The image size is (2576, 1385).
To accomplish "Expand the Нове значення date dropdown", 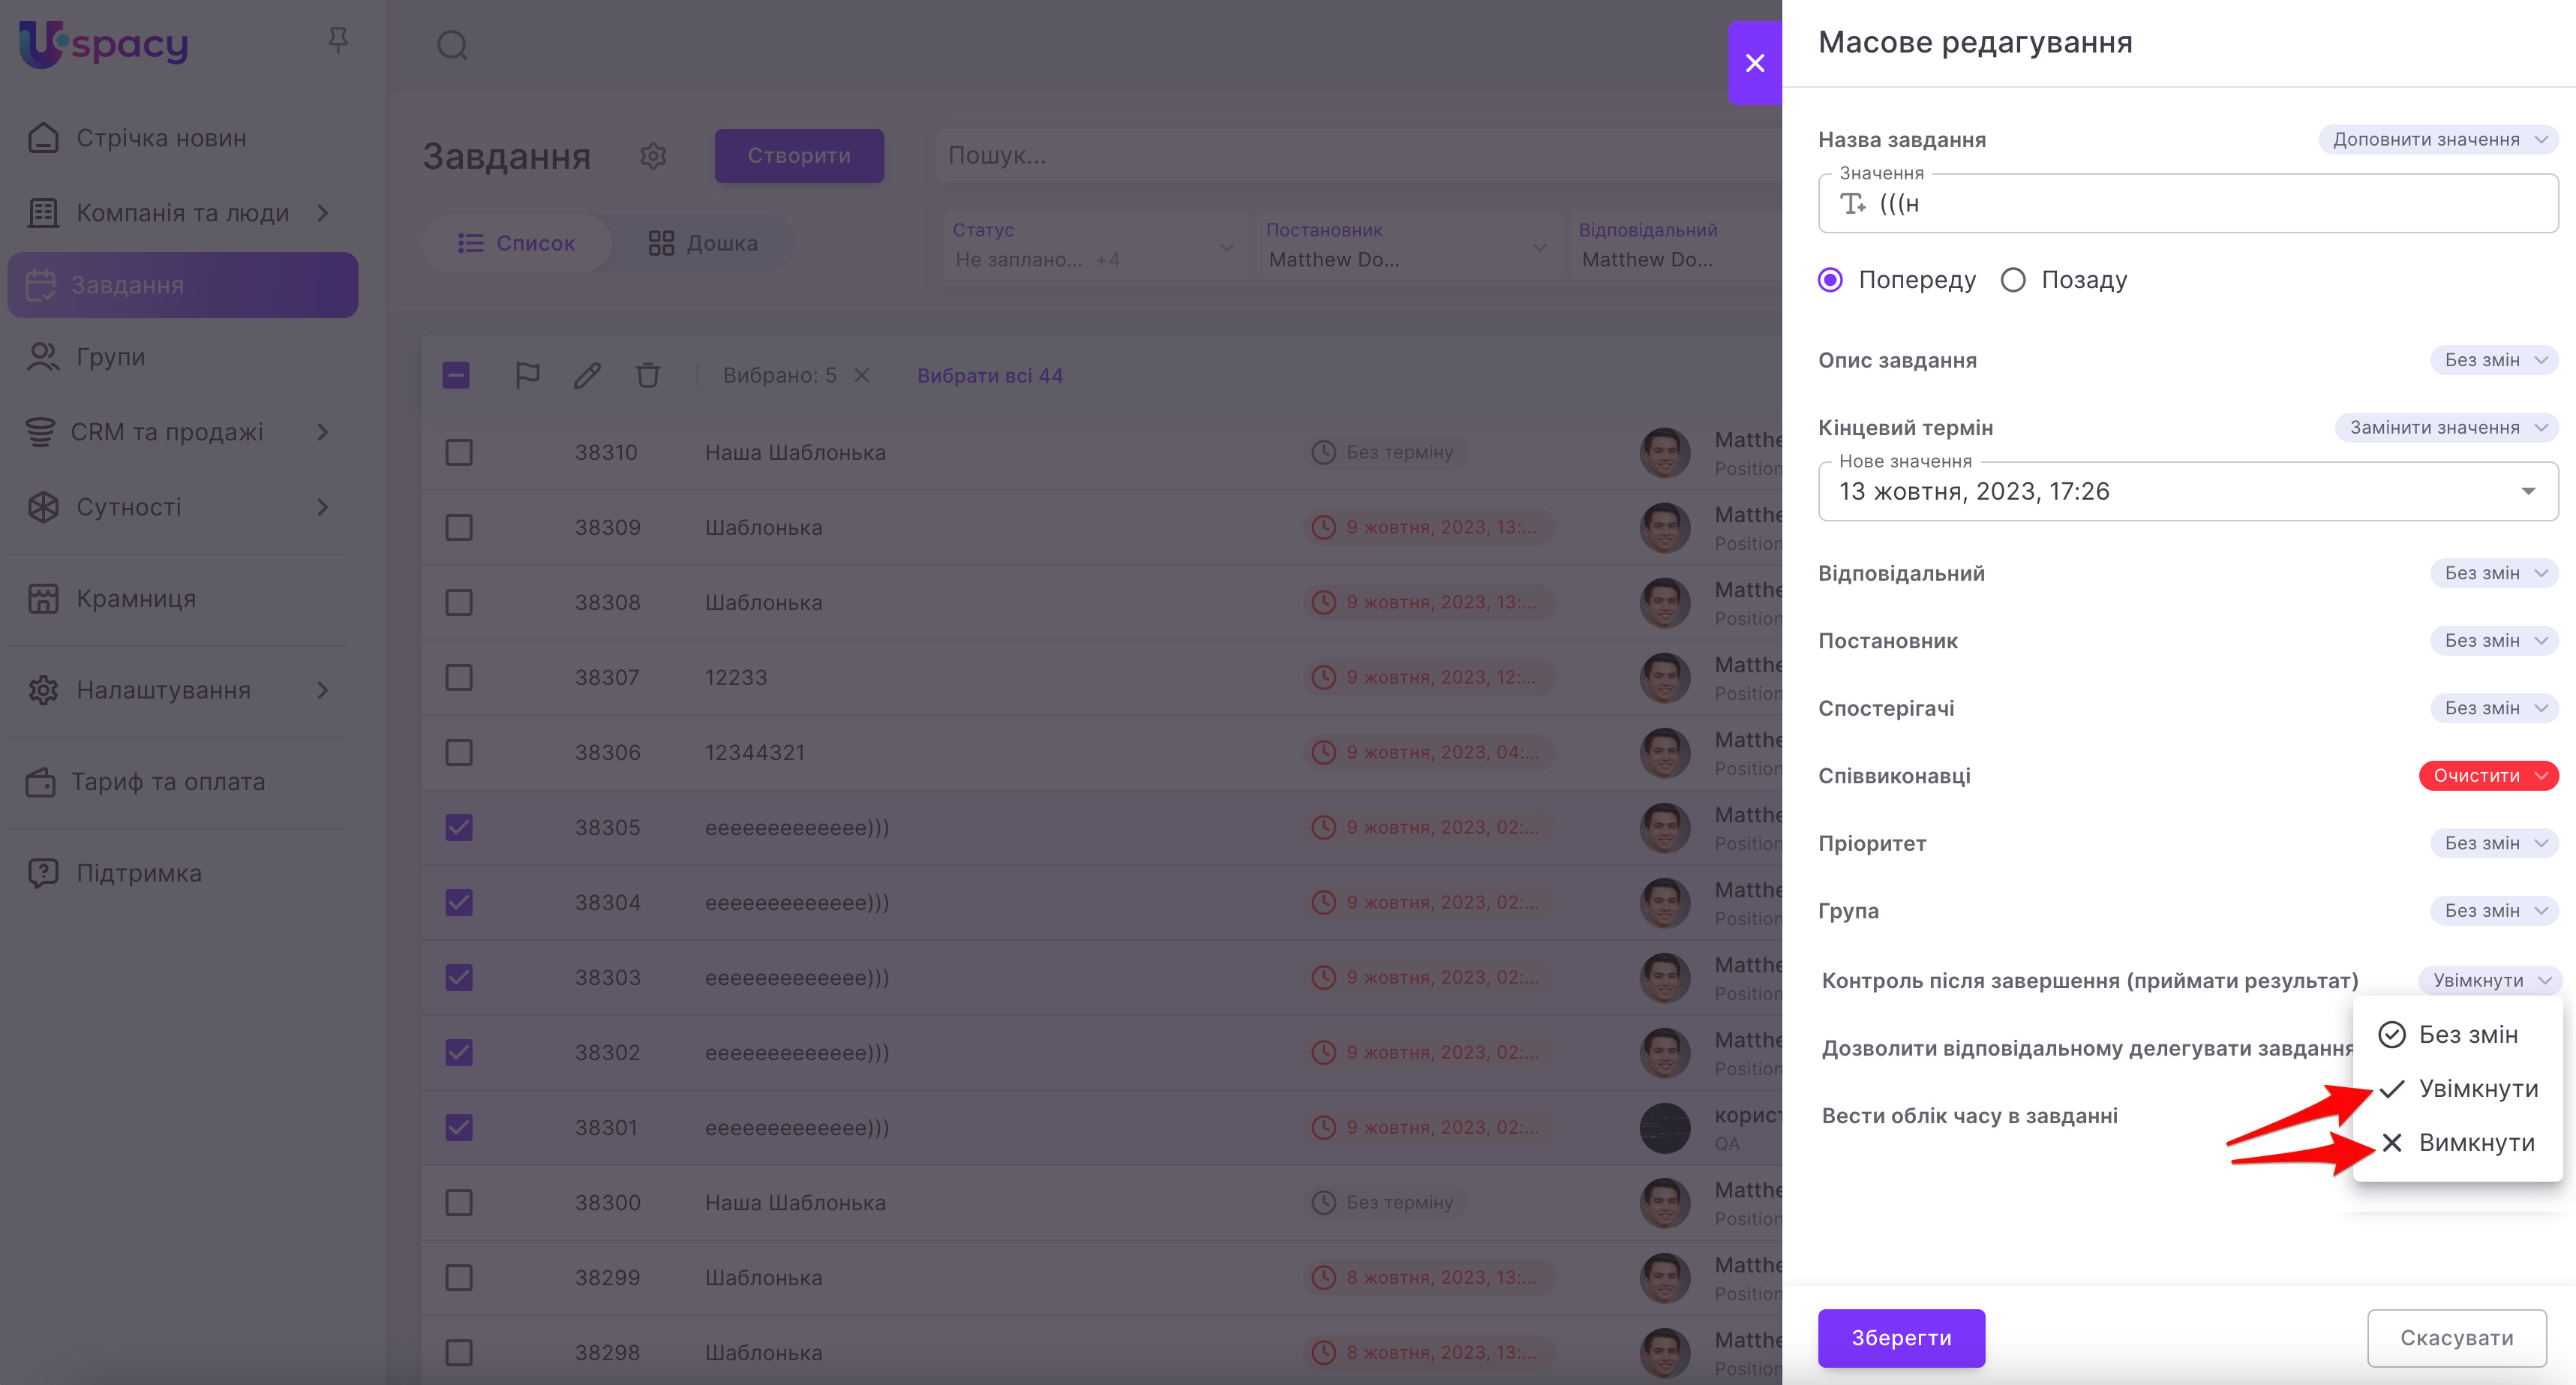I will 2527,491.
